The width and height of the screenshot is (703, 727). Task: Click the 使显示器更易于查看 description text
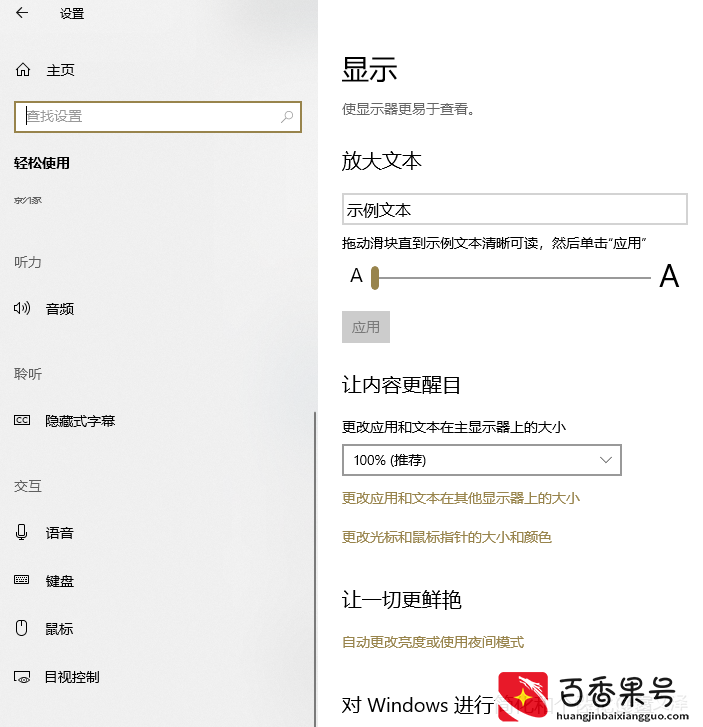408,109
